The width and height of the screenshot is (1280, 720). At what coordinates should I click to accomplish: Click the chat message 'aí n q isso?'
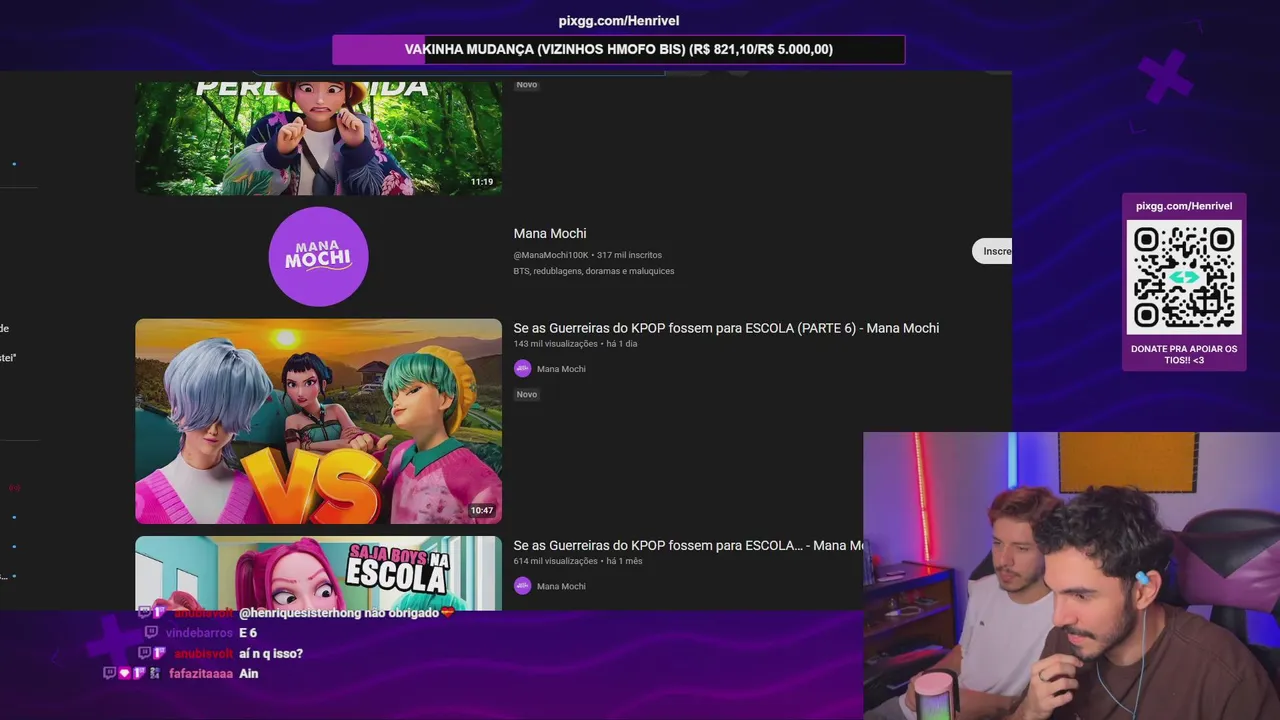(271, 653)
